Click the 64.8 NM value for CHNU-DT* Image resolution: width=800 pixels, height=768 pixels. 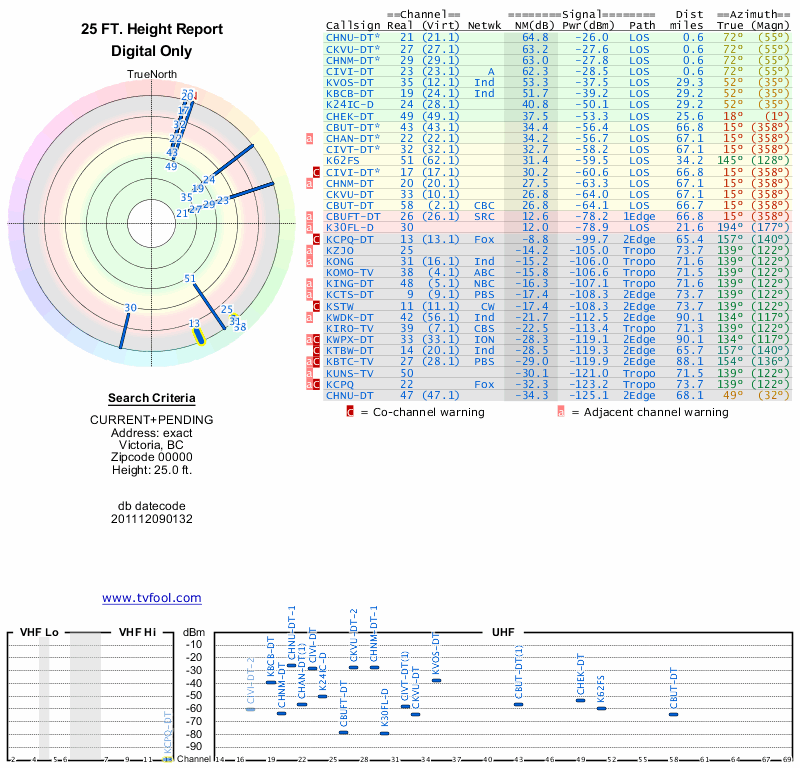click(x=535, y=37)
